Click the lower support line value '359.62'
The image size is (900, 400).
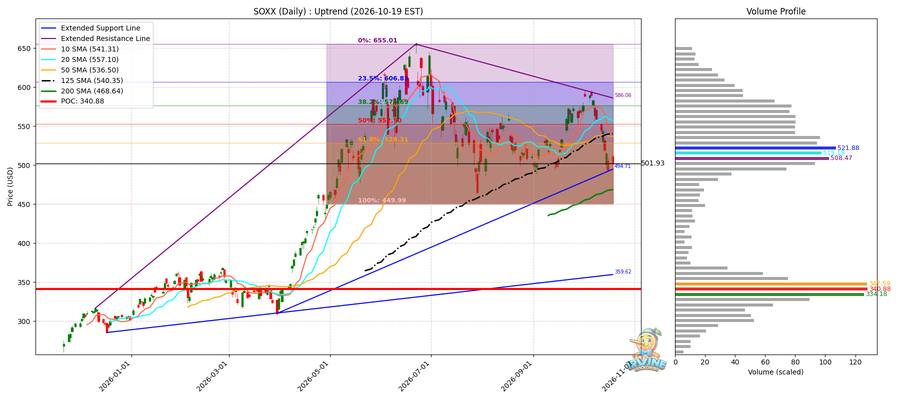[623, 271]
